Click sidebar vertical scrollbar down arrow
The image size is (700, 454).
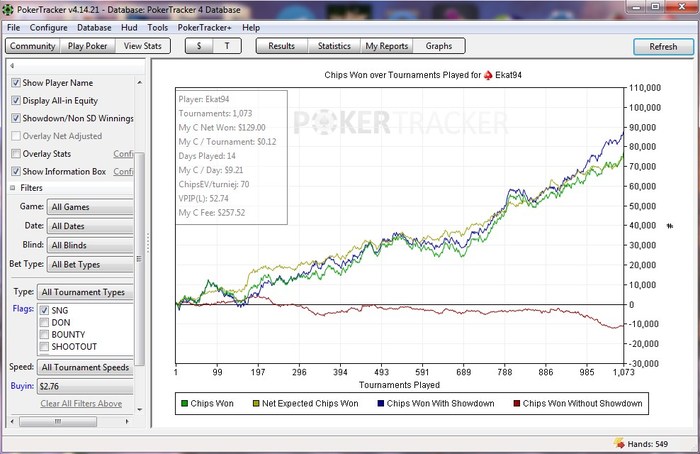tap(140, 409)
